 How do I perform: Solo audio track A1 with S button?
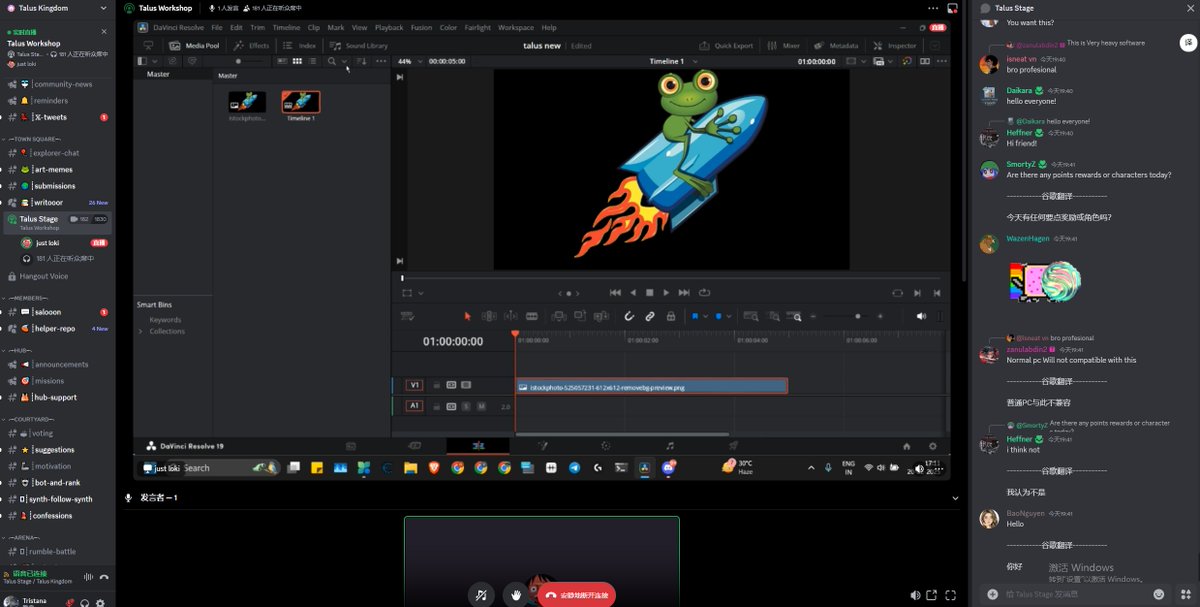466,406
